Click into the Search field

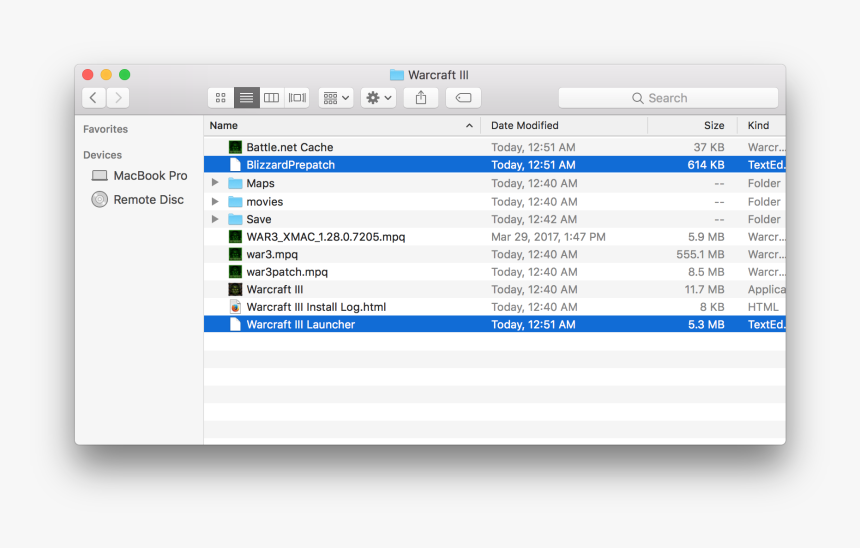pos(668,98)
